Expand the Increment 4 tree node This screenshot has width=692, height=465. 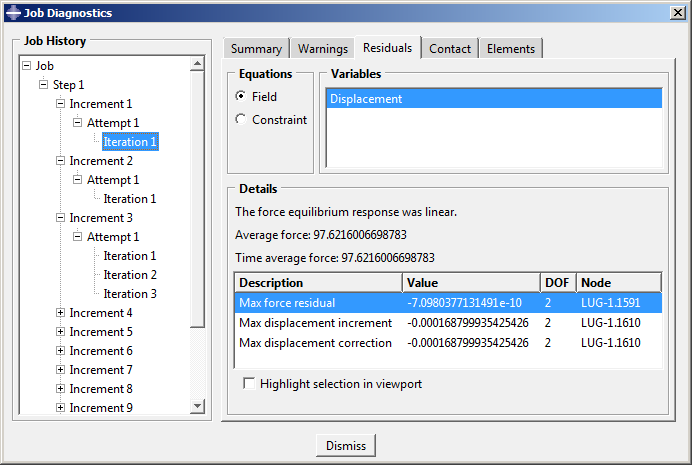click(x=61, y=313)
